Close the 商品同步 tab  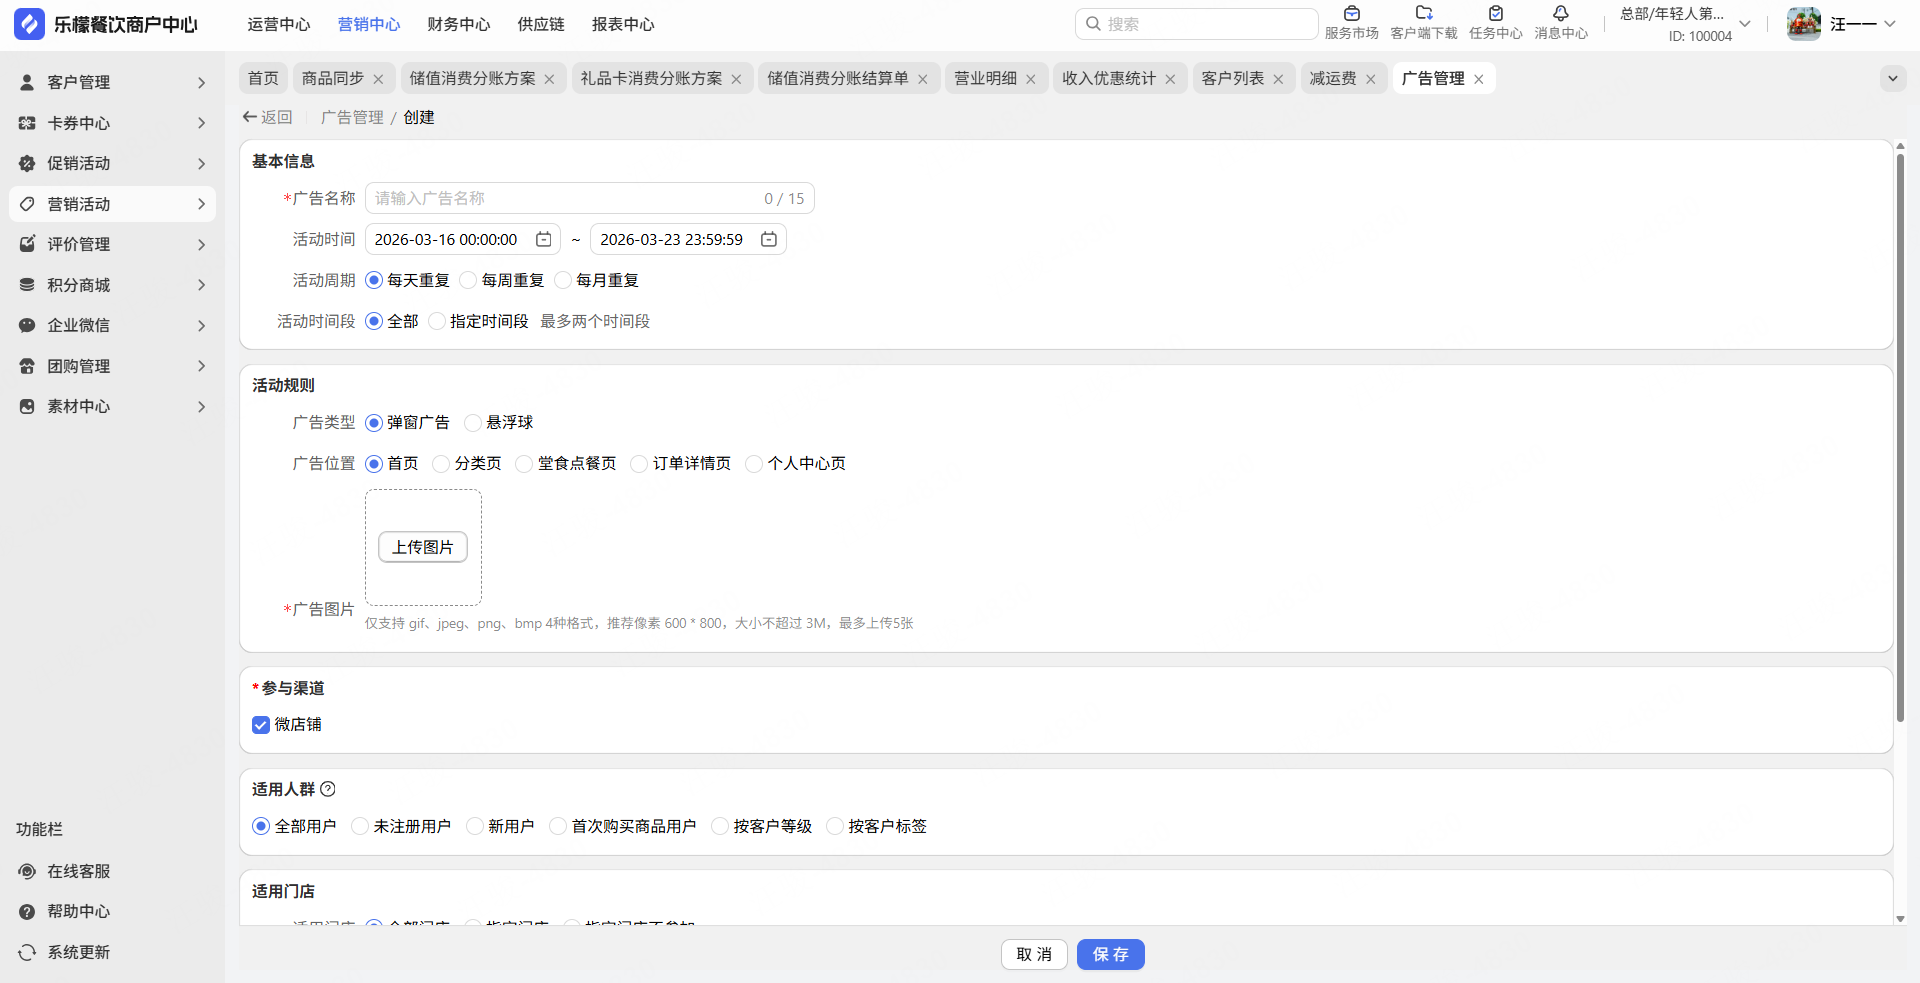378,79
